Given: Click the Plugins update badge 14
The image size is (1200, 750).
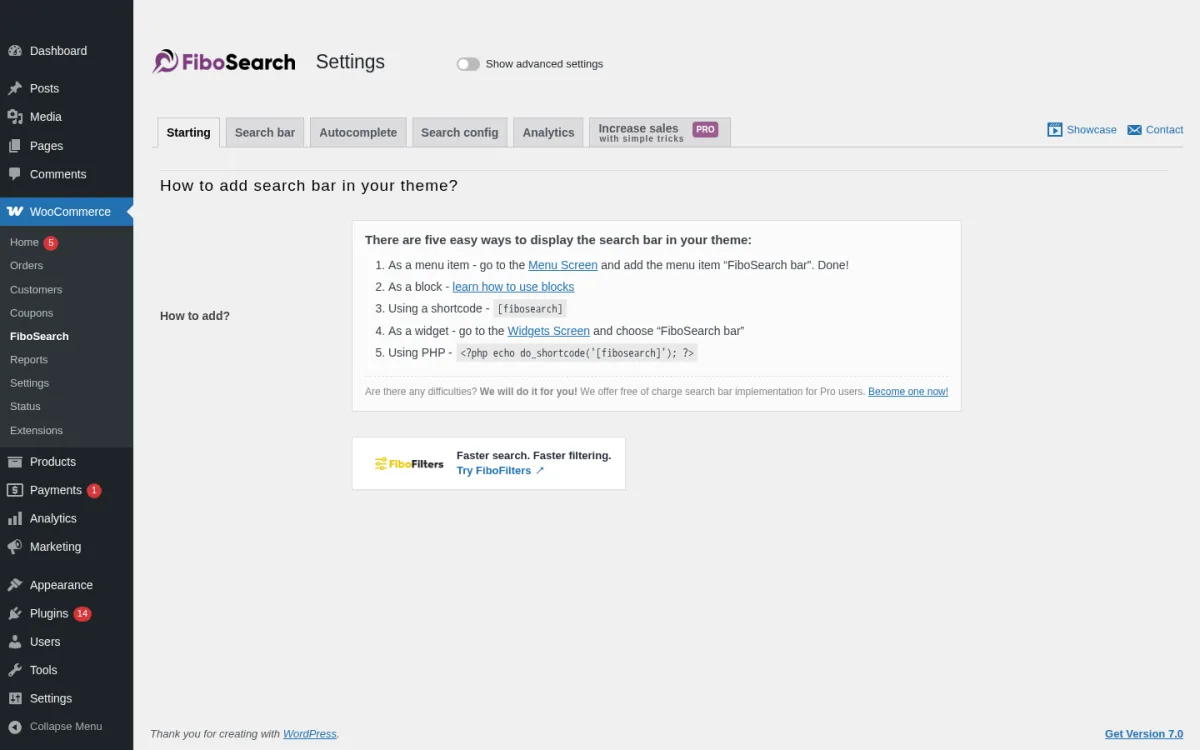Looking at the screenshot, I should [82, 614].
